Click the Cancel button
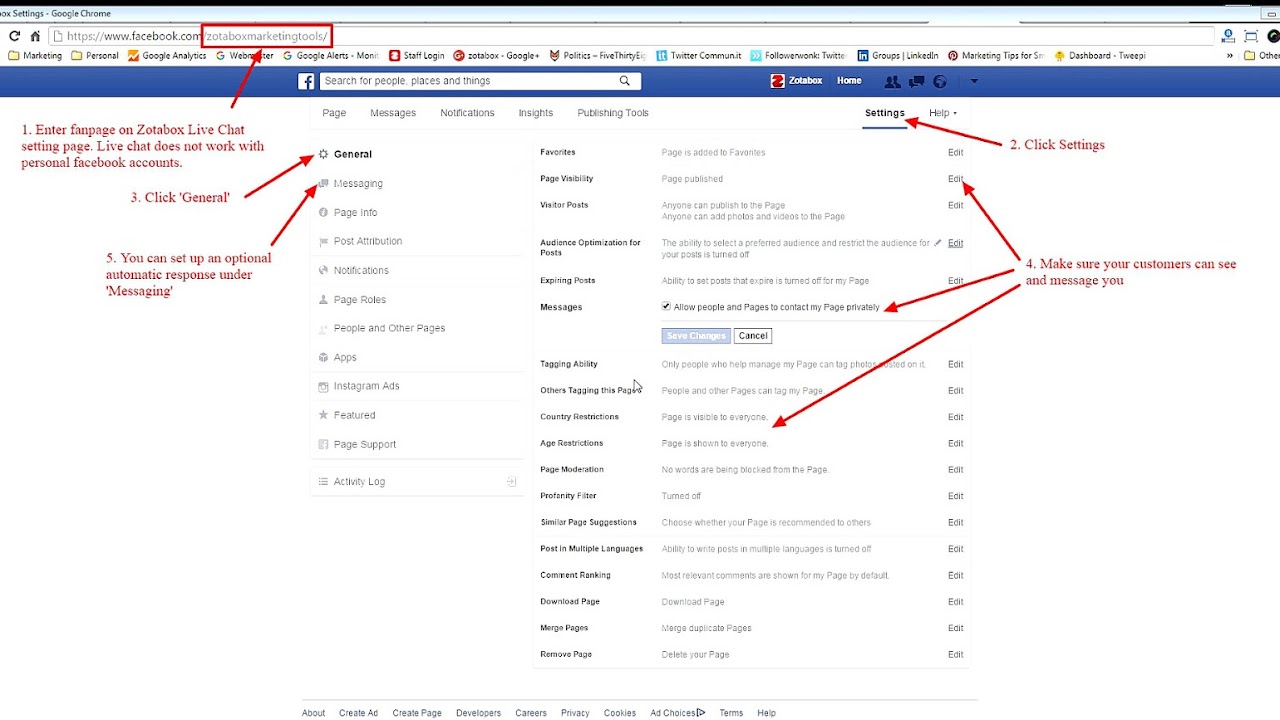The width and height of the screenshot is (1280, 720). (x=753, y=336)
